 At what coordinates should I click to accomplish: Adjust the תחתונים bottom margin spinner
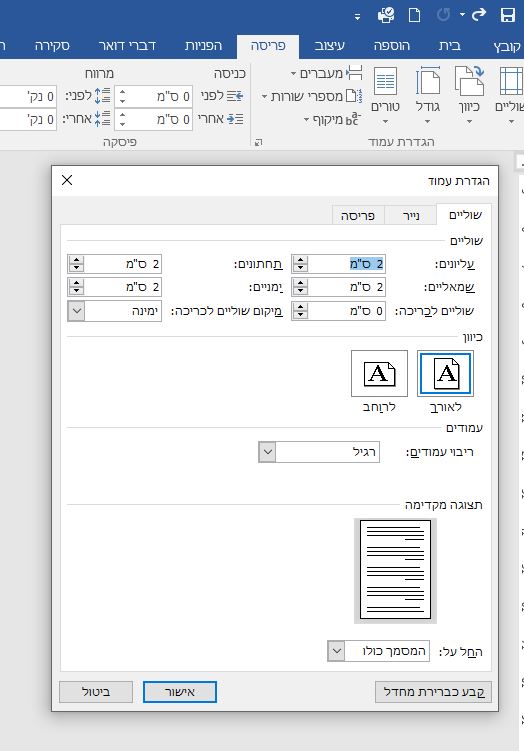76,264
